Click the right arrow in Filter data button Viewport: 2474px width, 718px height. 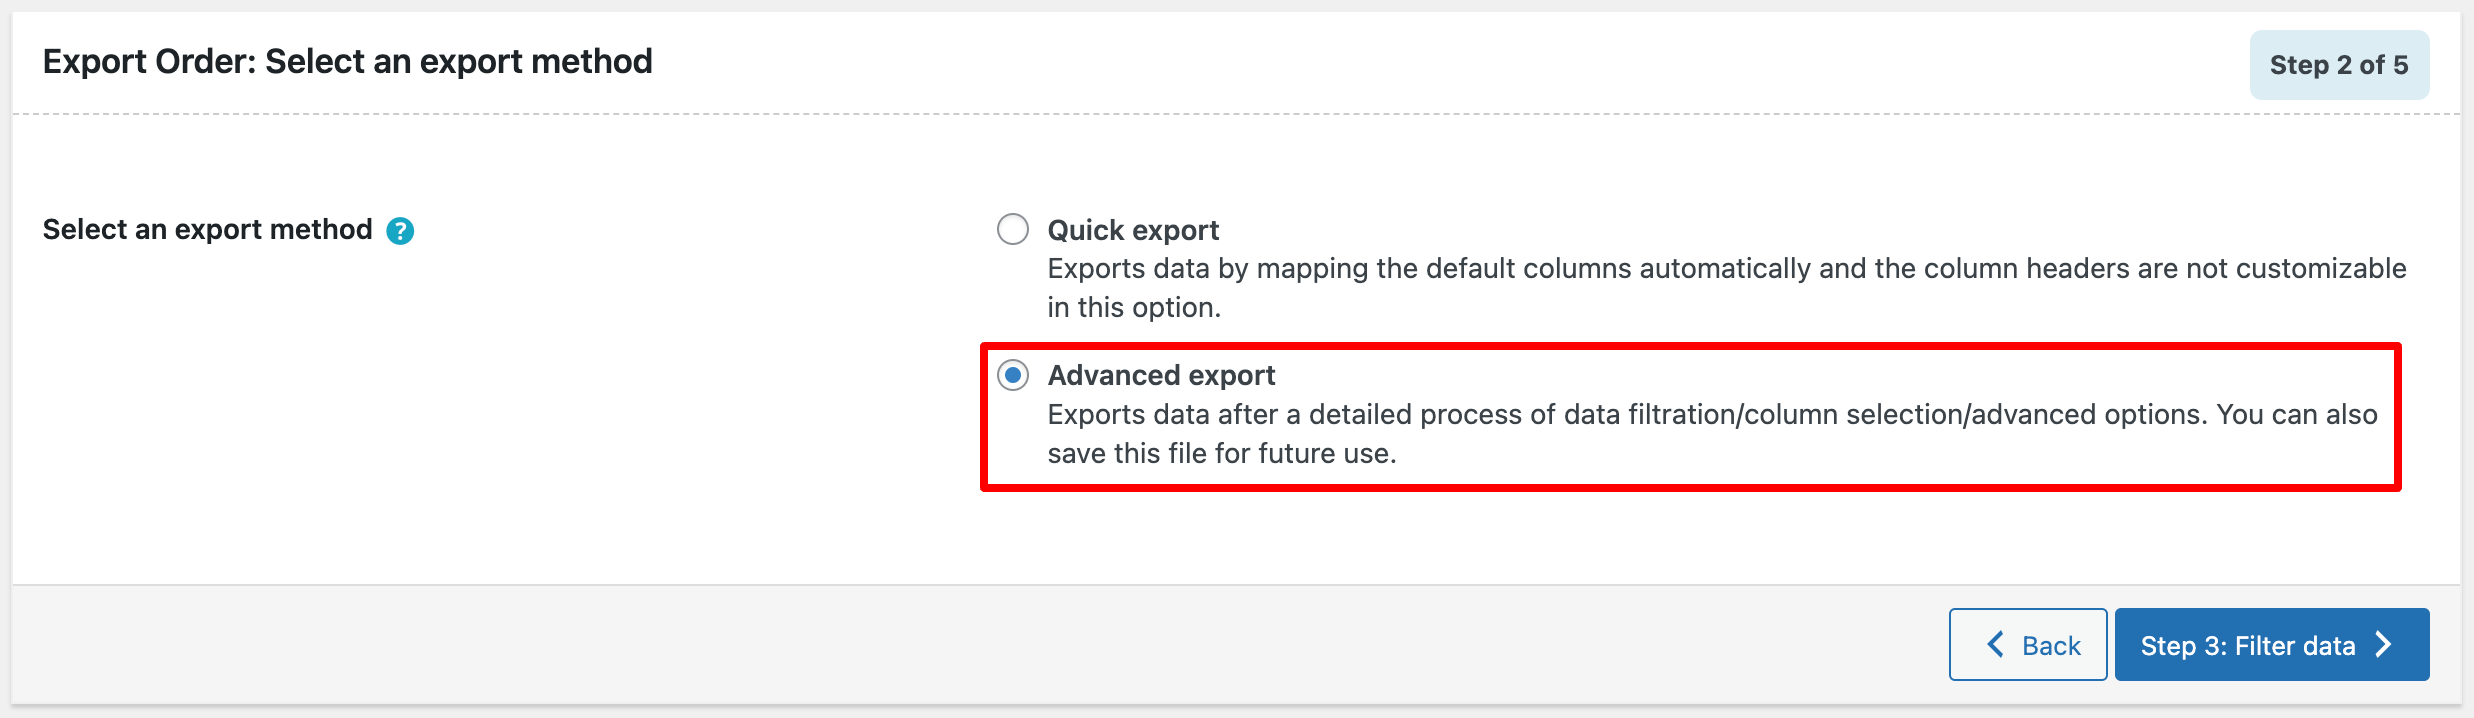pos(2382,645)
